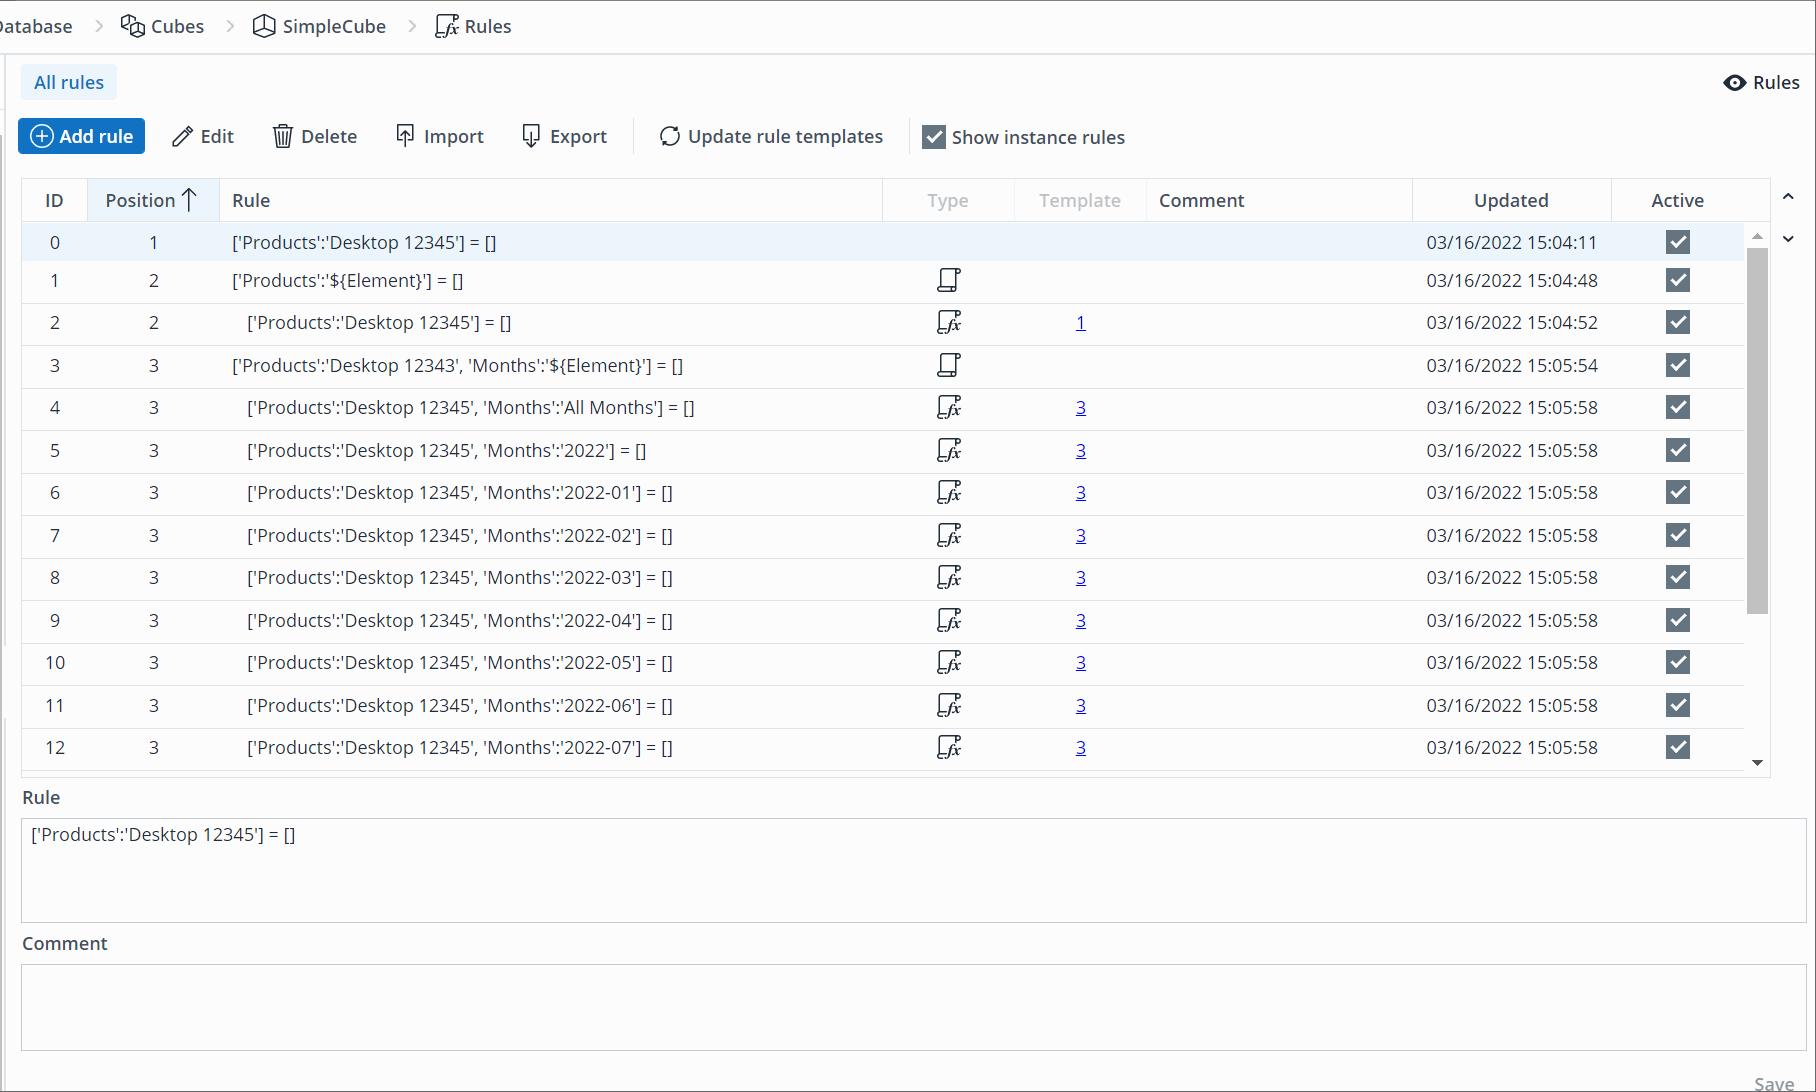
Task: Select the All rules tab
Action: [x=69, y=82]
